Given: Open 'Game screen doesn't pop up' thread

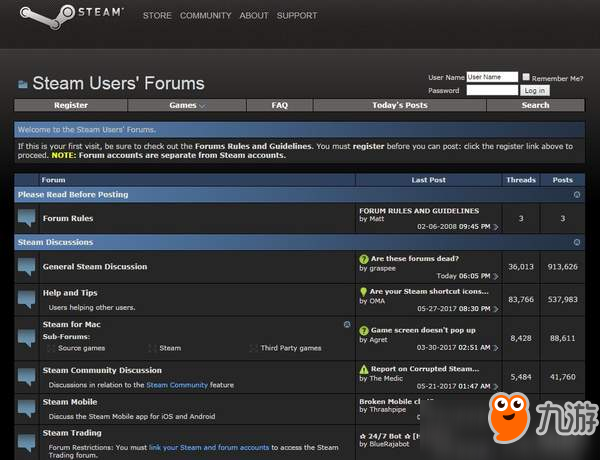Looking at the screenshot, I should [423, 330].
